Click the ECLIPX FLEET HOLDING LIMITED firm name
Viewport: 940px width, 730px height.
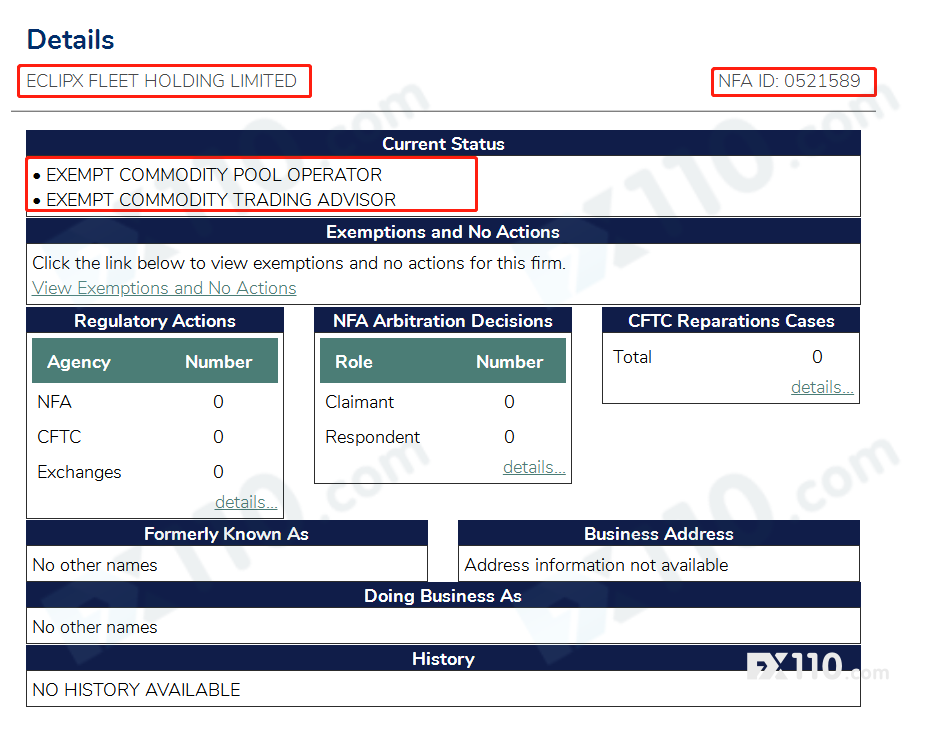[162, 81]
